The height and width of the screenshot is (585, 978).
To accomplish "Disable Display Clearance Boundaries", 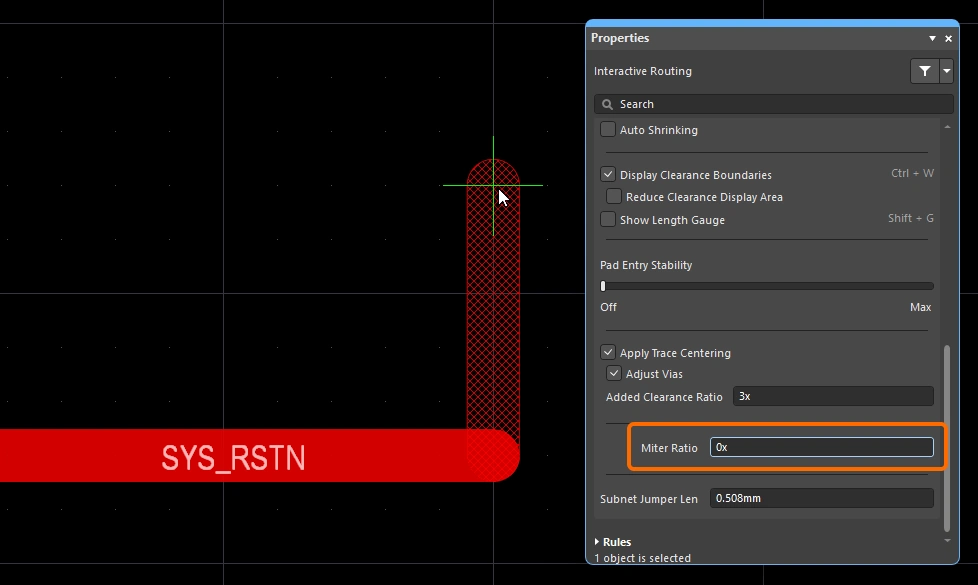I will coord(608,175).
